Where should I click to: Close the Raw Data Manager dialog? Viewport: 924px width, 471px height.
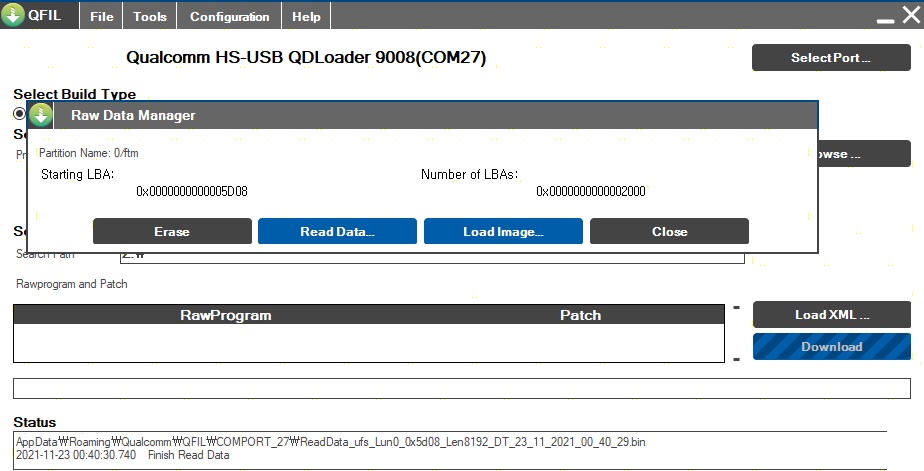[x=669, y=231]
